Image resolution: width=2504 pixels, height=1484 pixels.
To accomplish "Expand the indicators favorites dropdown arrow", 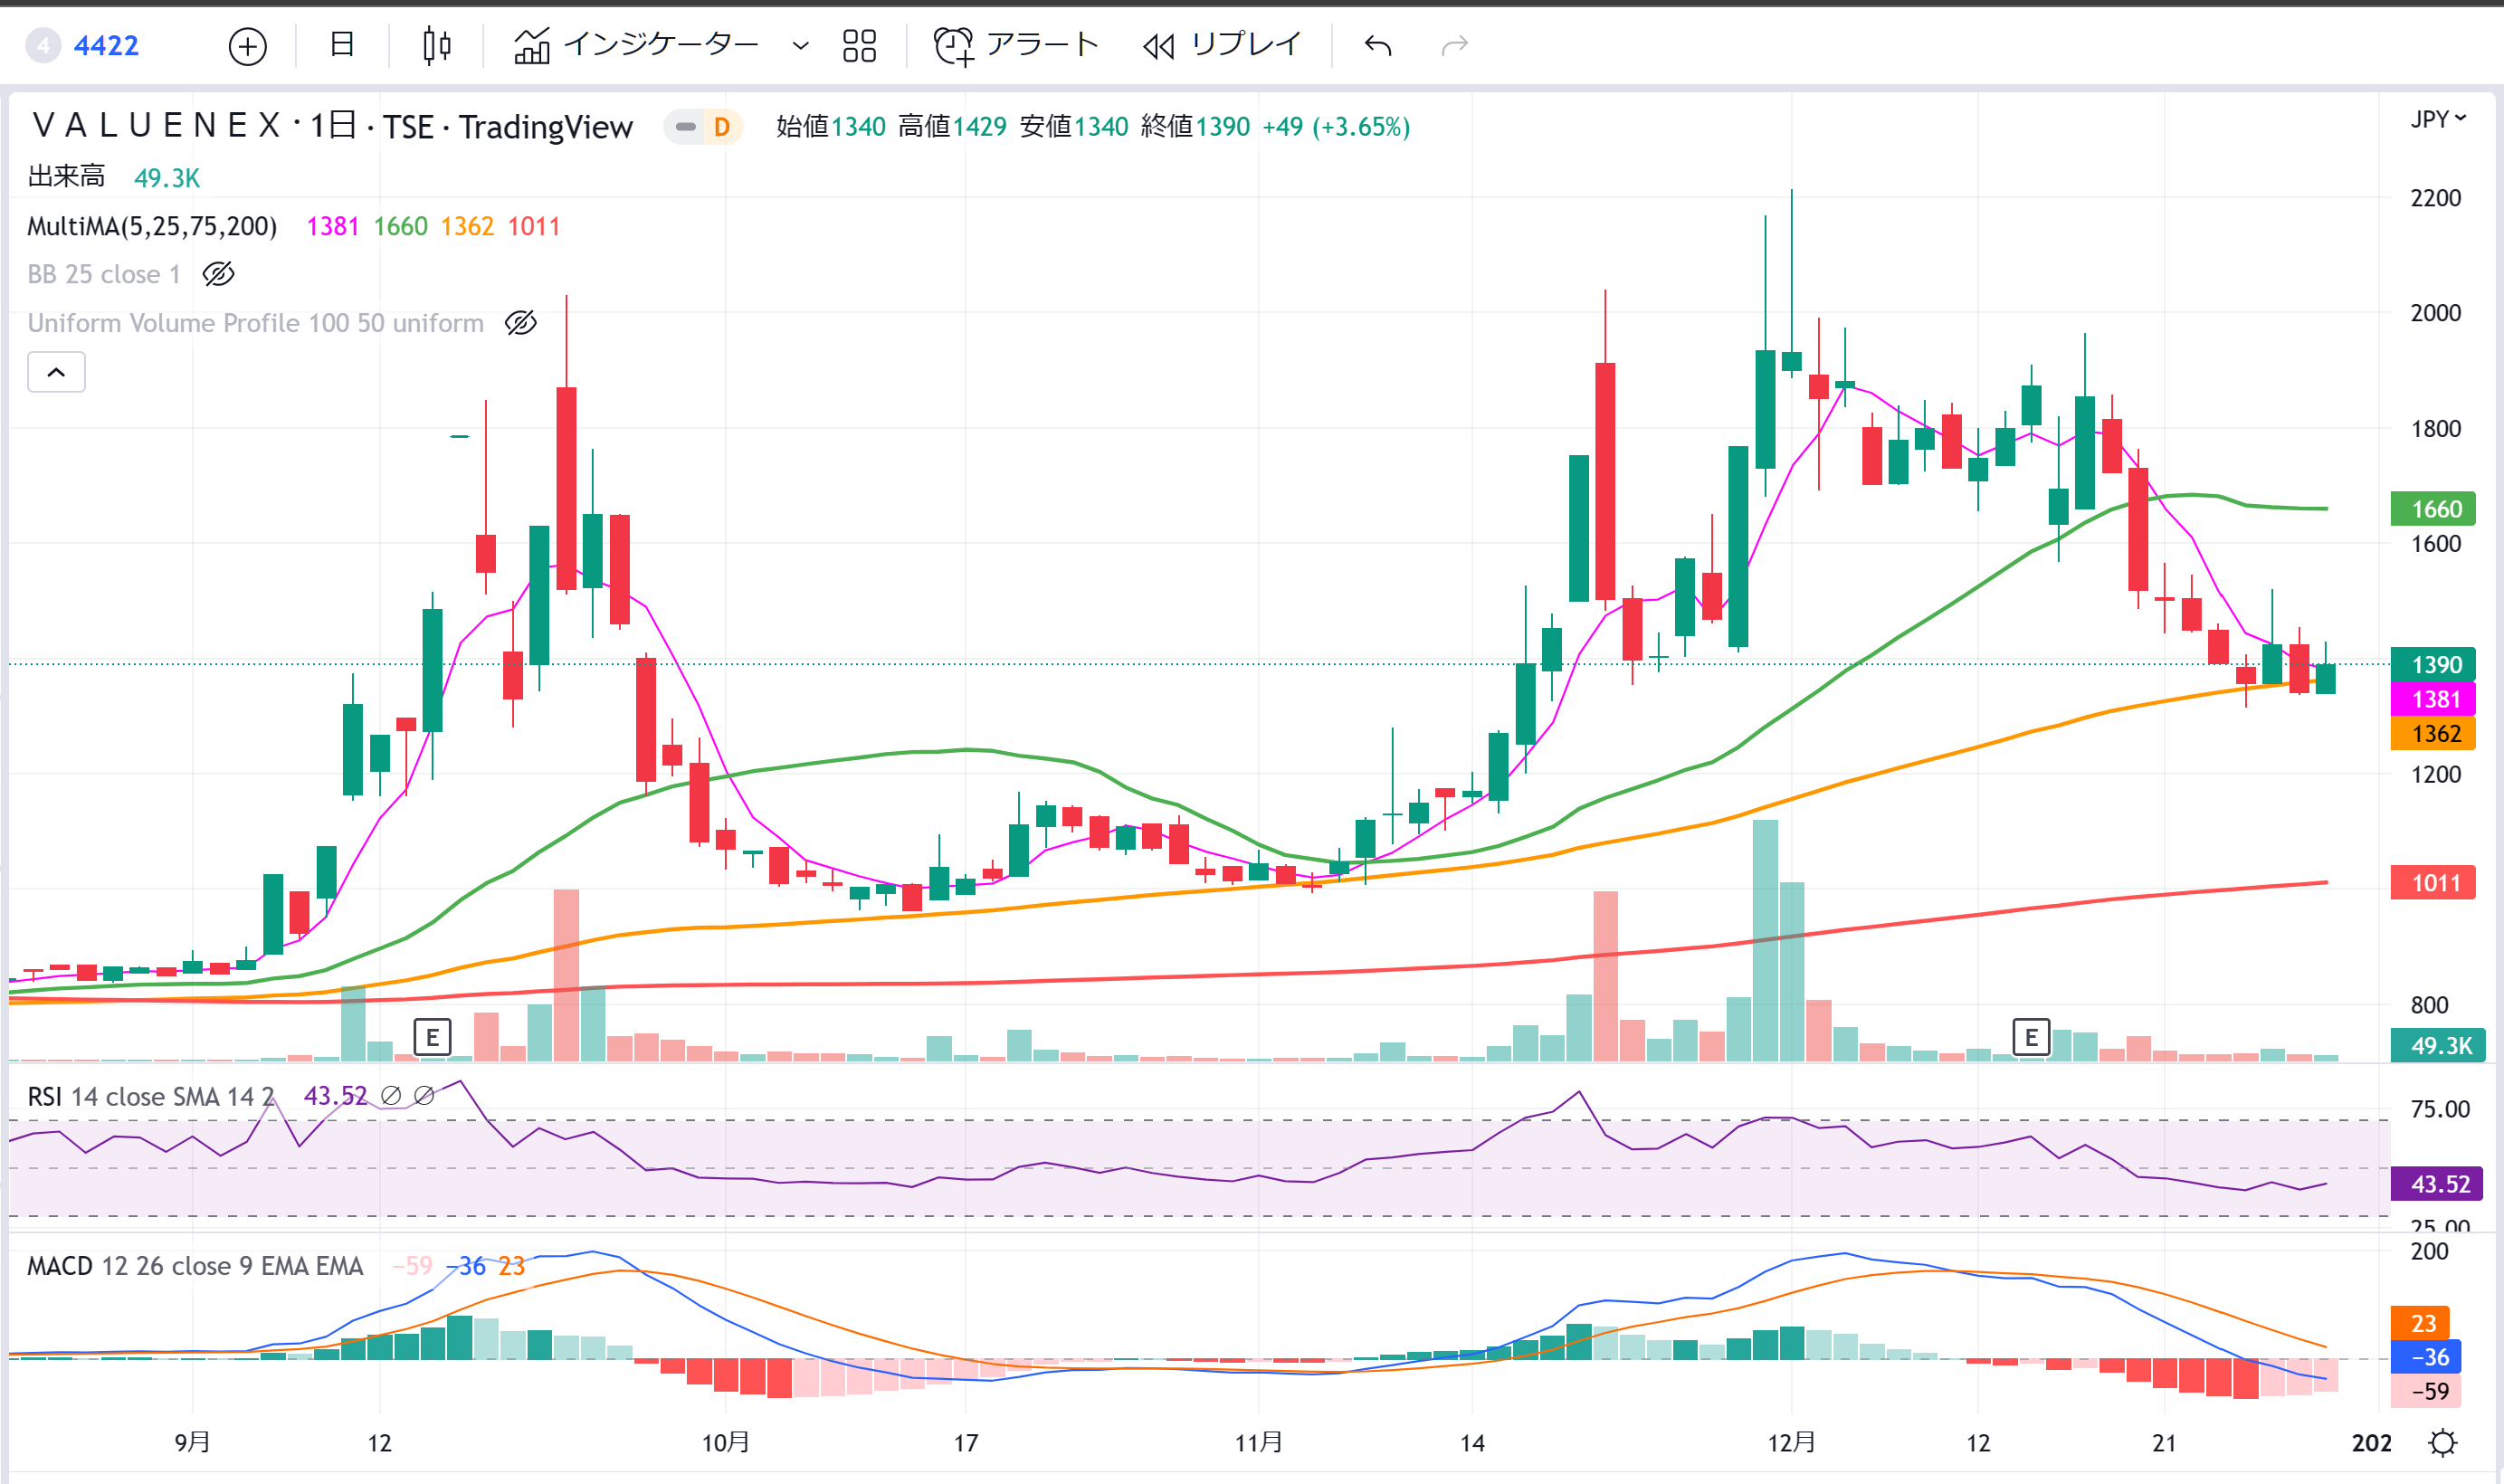I will click(800, 46).
